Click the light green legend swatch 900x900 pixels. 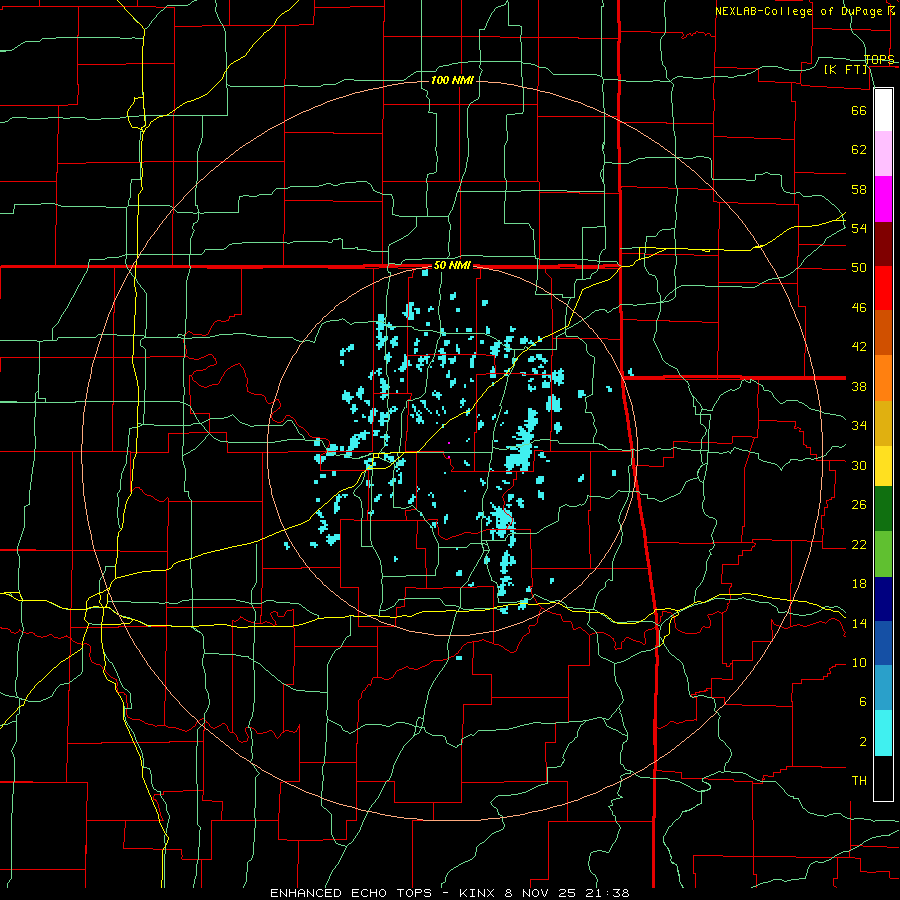pos(883,553)
